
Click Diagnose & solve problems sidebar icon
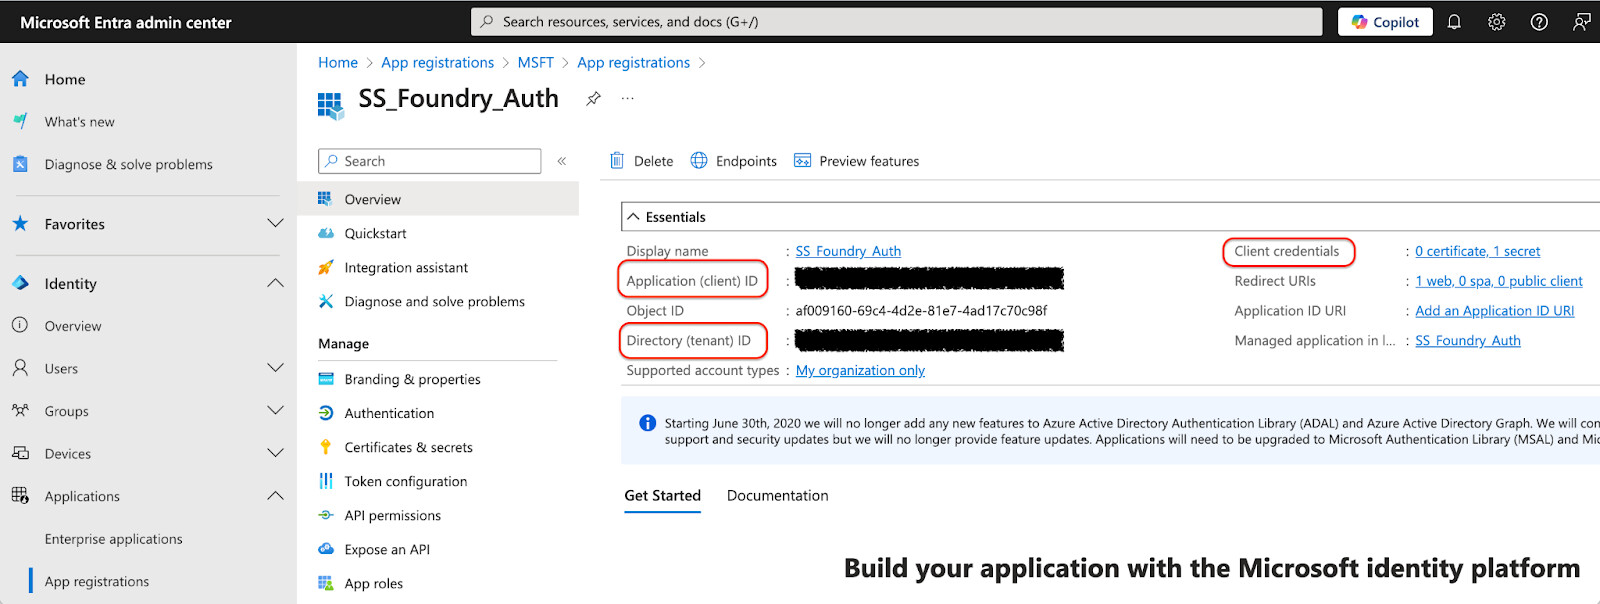[x=20, y=164]
